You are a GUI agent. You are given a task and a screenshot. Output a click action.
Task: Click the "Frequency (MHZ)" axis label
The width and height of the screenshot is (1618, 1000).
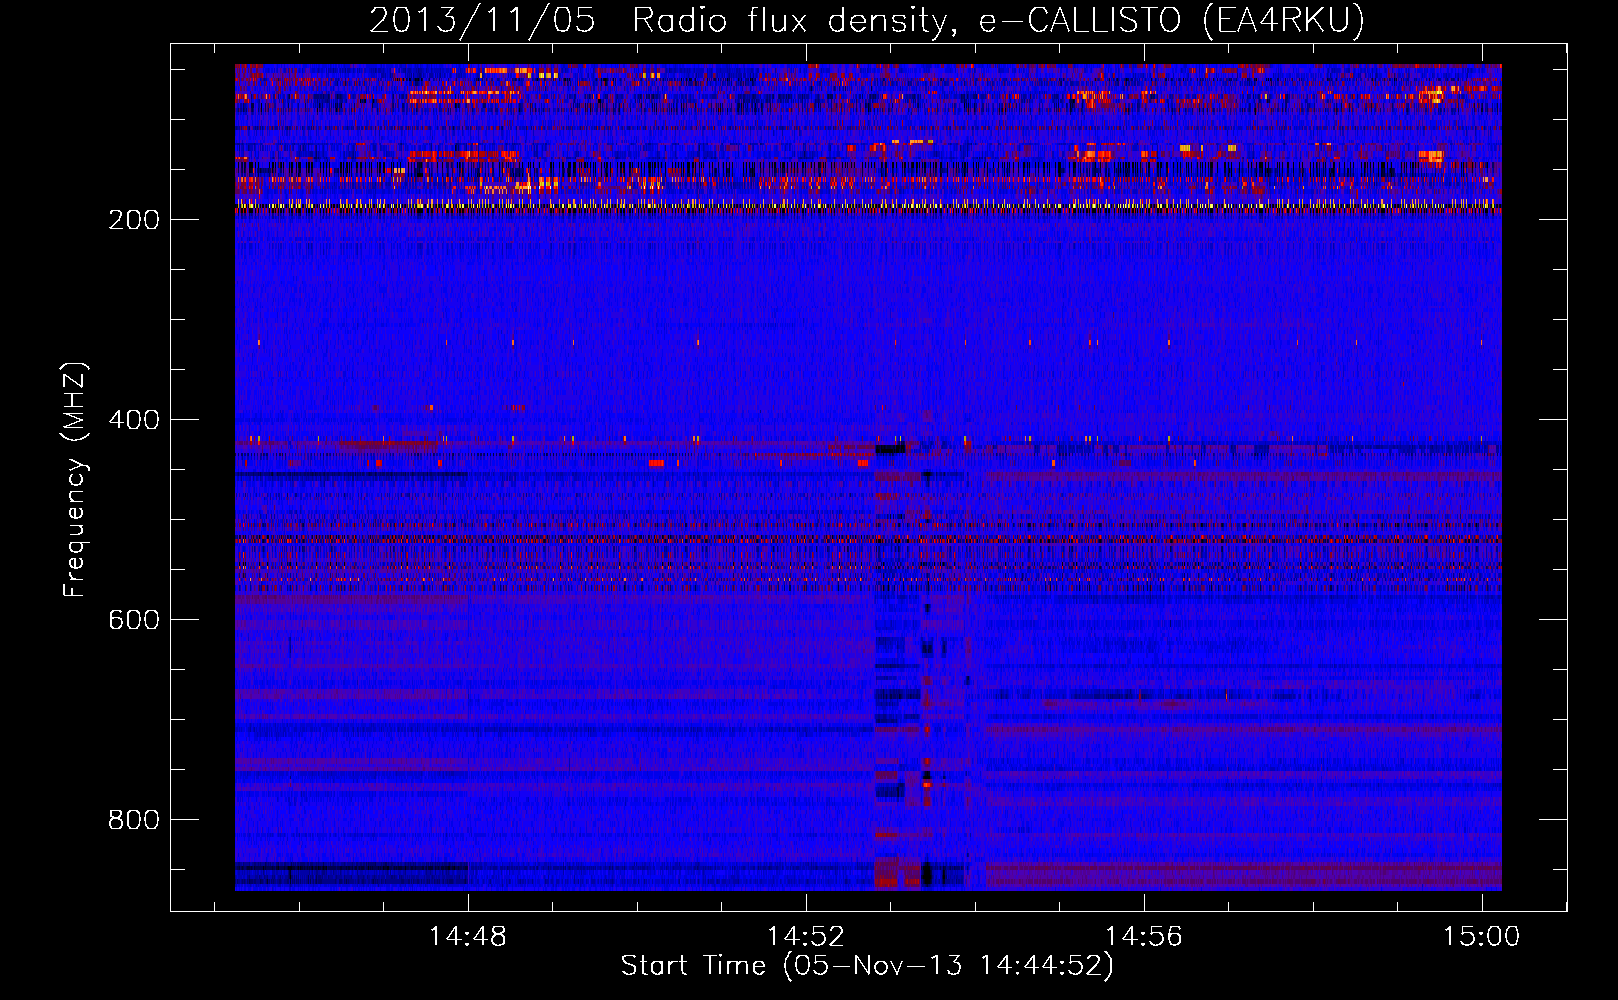tap(75, 480)
